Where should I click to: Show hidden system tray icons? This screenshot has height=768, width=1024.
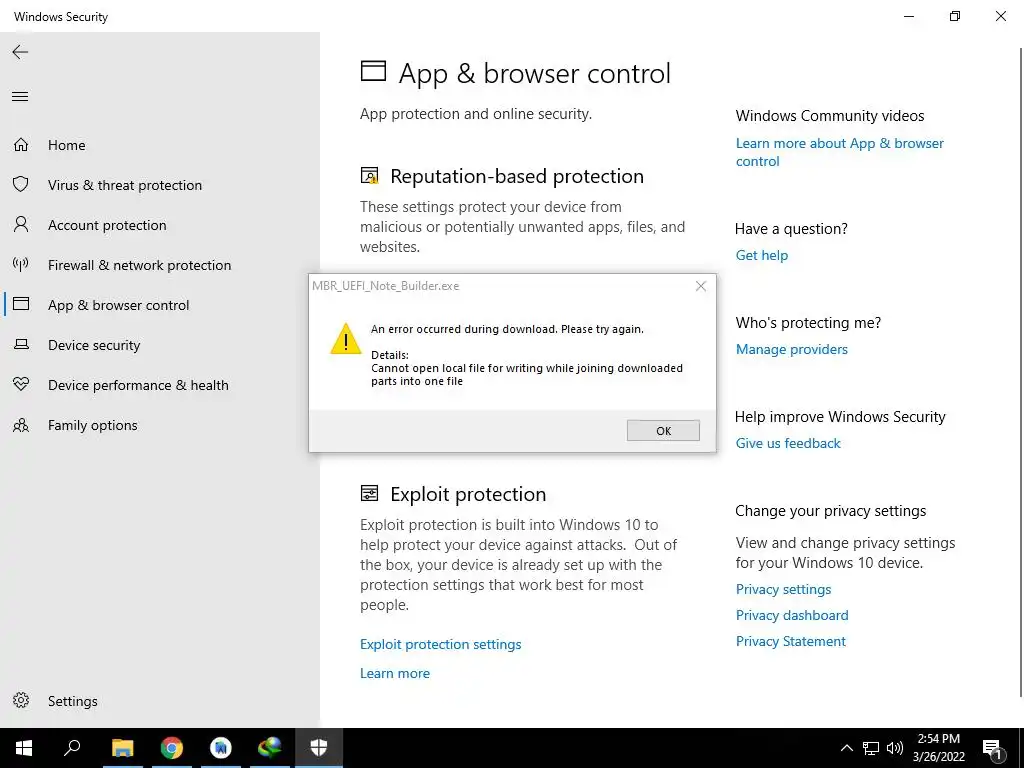tap(846, 748)
